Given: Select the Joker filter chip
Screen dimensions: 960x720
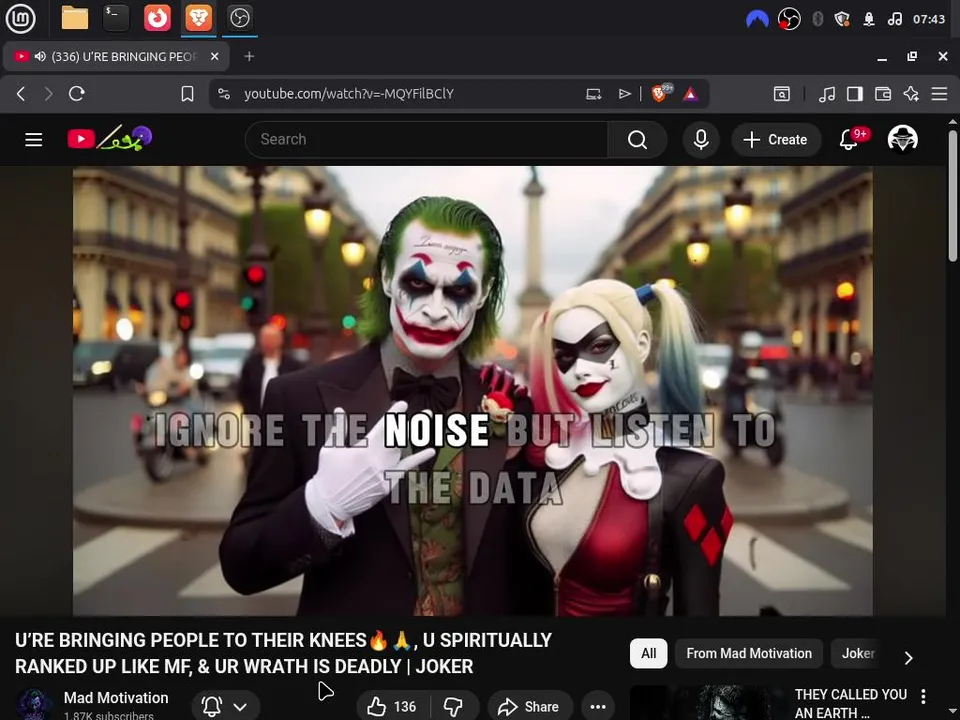Looking at the screenshot, I should tap(858, 653).
